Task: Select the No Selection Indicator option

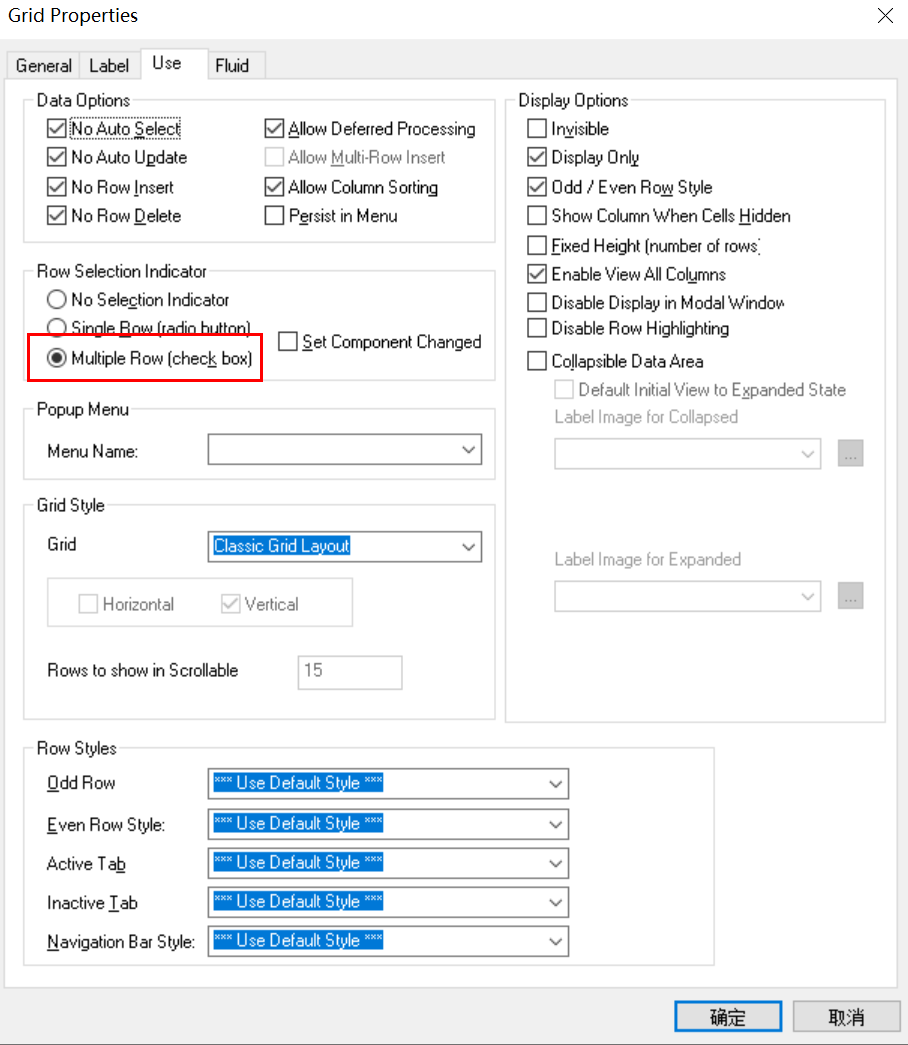Action: click(56, 299)
